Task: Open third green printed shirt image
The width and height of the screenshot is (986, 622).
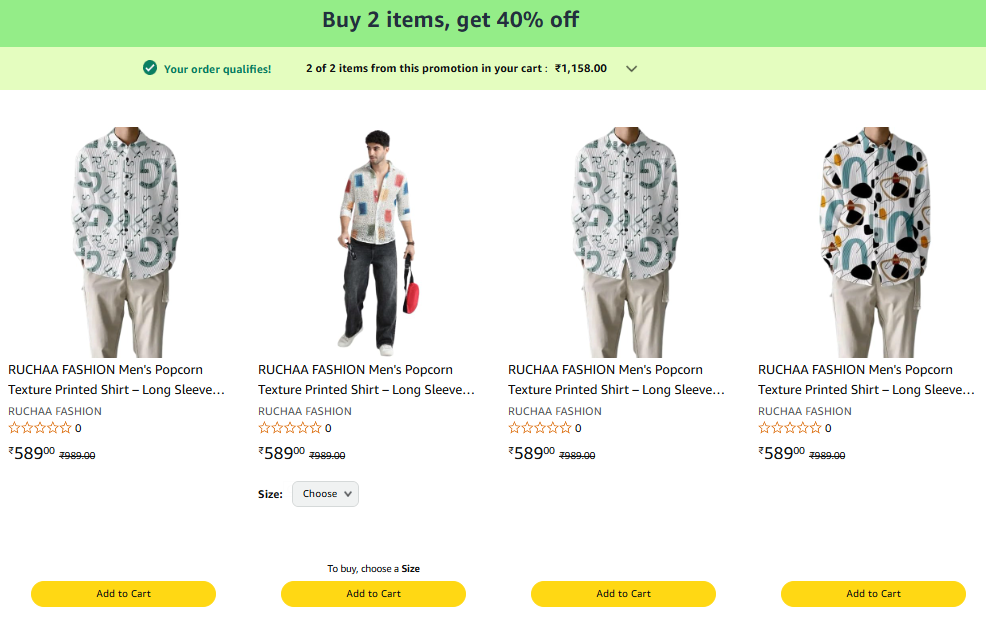Action: 623,242
